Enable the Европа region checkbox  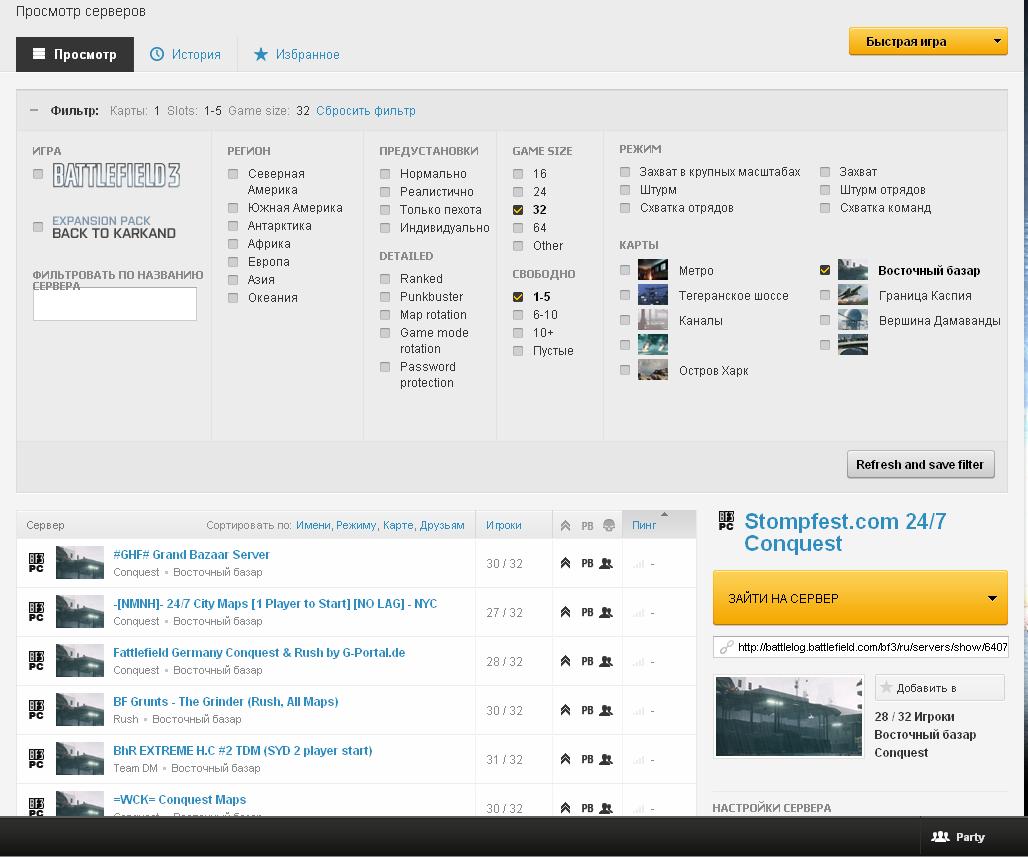tap(233, 262)
